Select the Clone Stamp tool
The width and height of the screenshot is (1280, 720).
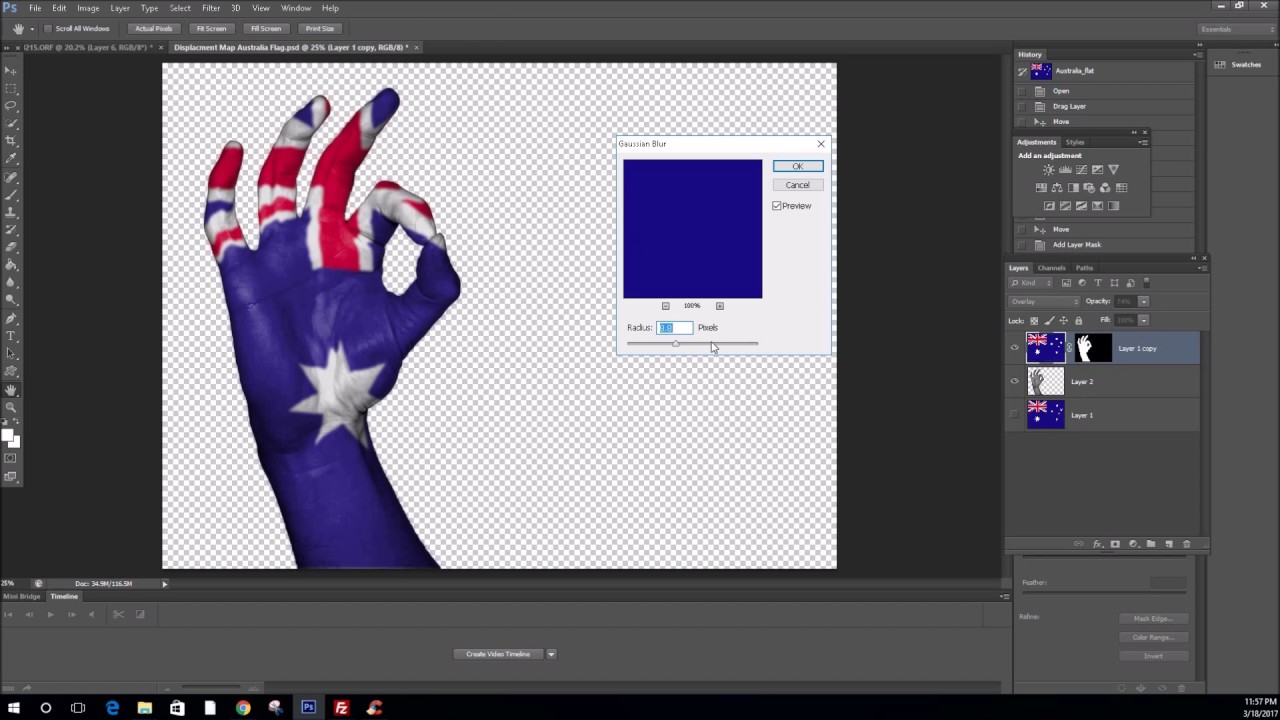click(11, 212)
